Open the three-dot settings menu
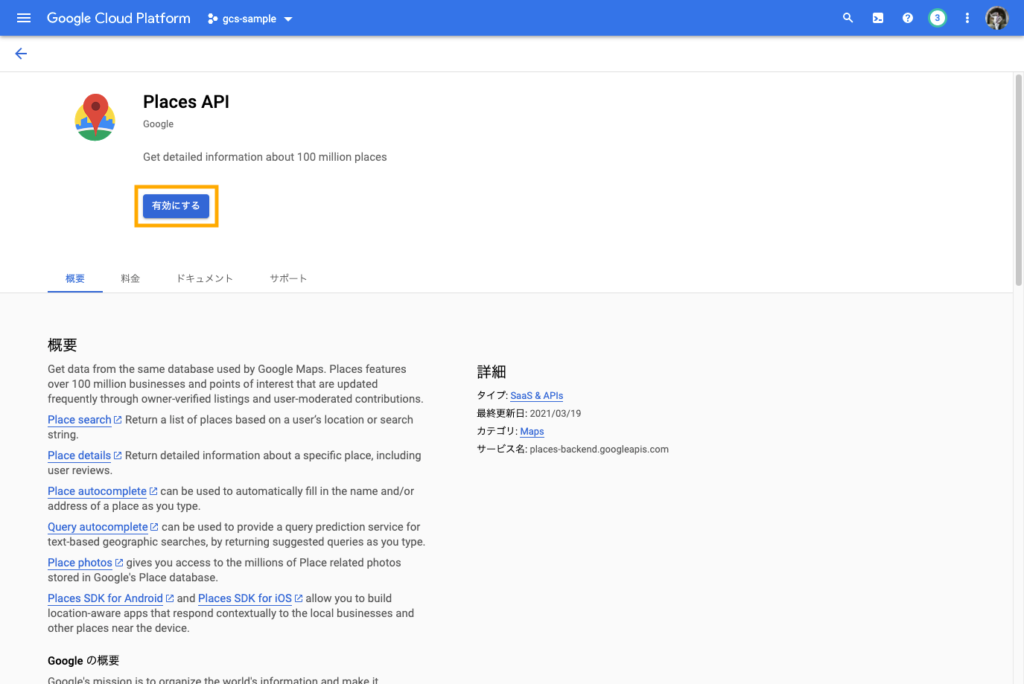Image resolution: width=1024 pixels, height=684 pixels. pyautogui.click(x=967, y=18)
